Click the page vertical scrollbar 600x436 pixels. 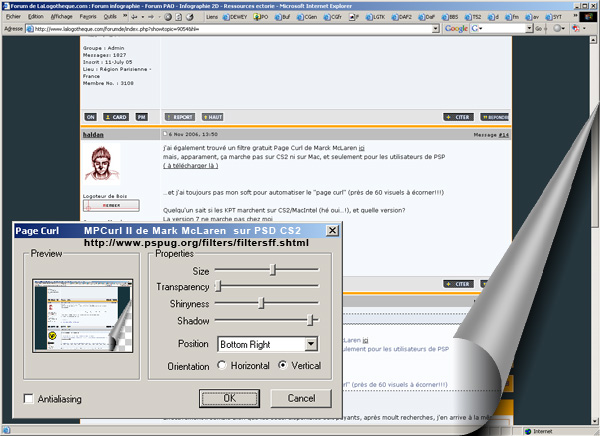click(593, 230)
